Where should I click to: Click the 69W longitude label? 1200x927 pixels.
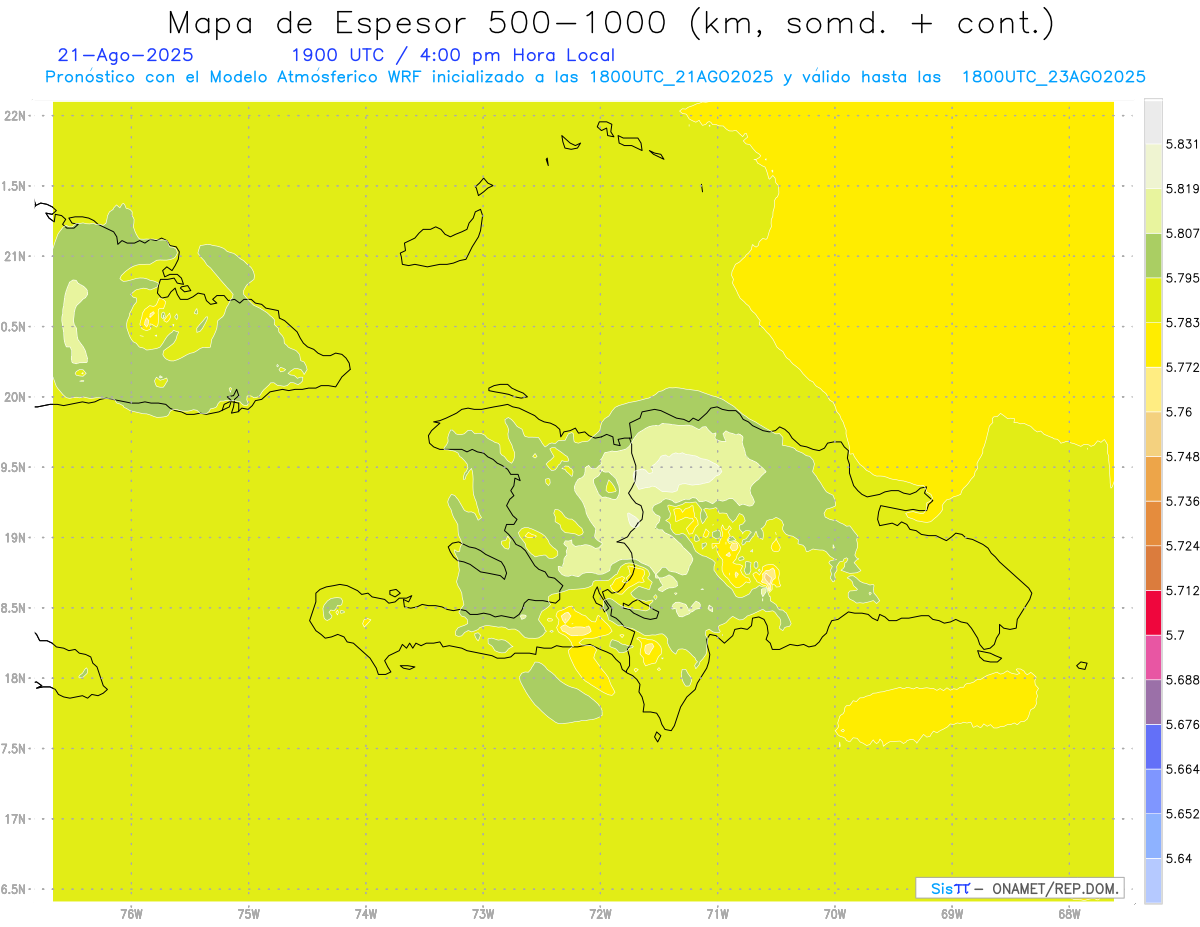click(x=952, y=914)
